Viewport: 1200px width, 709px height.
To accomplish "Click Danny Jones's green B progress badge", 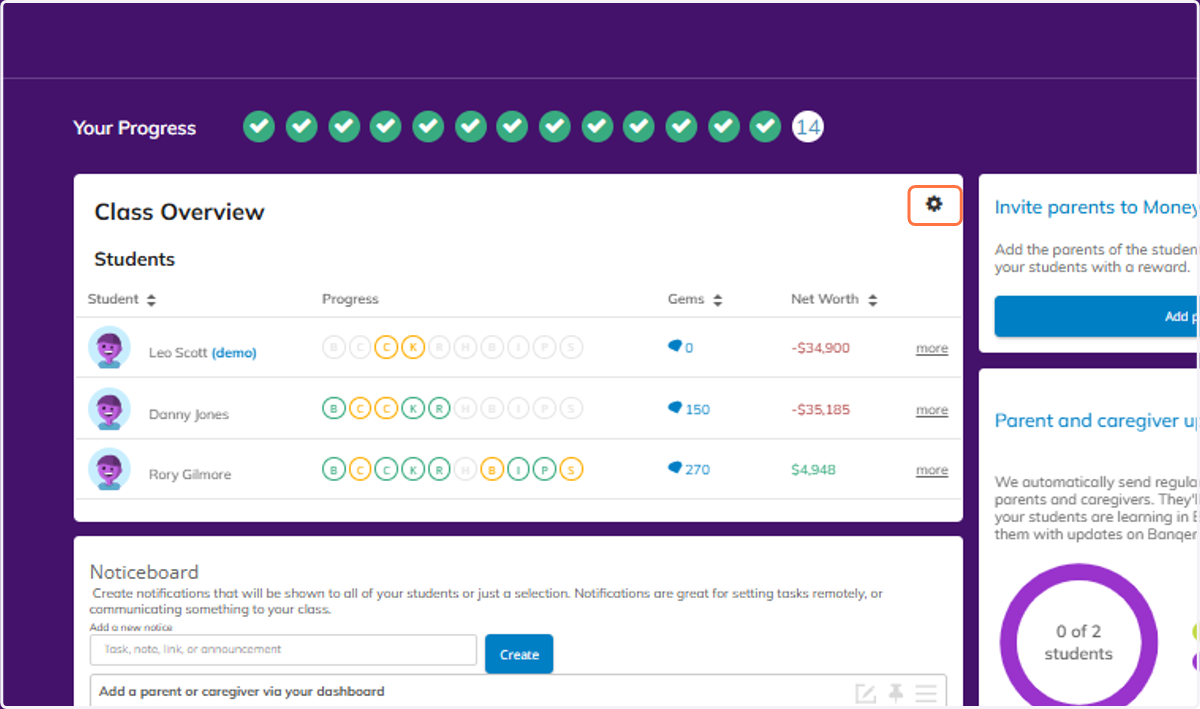I will point(334,408).
